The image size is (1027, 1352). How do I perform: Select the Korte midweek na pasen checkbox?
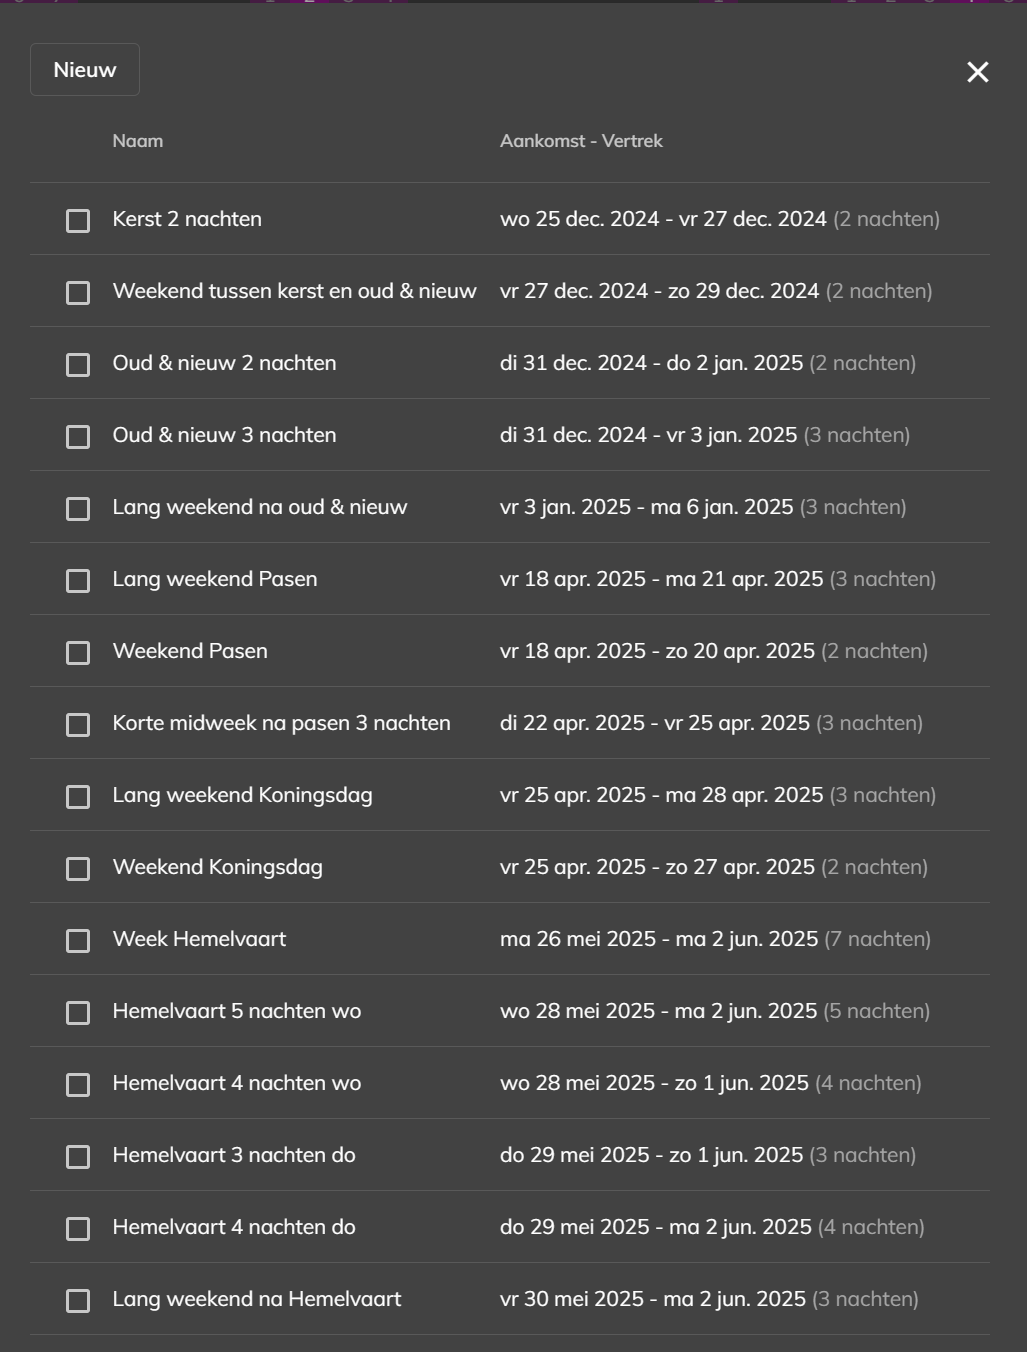(x=78, y=725)
